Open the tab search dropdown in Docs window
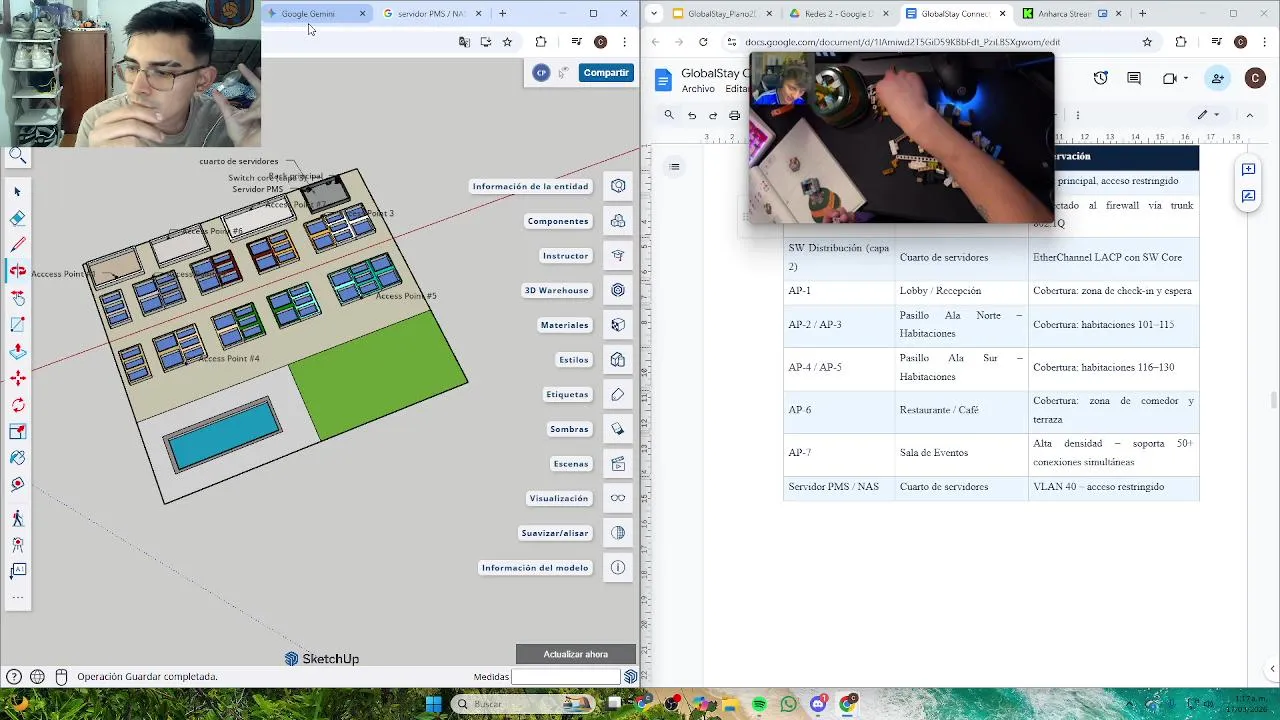 (x=653, y=14)
